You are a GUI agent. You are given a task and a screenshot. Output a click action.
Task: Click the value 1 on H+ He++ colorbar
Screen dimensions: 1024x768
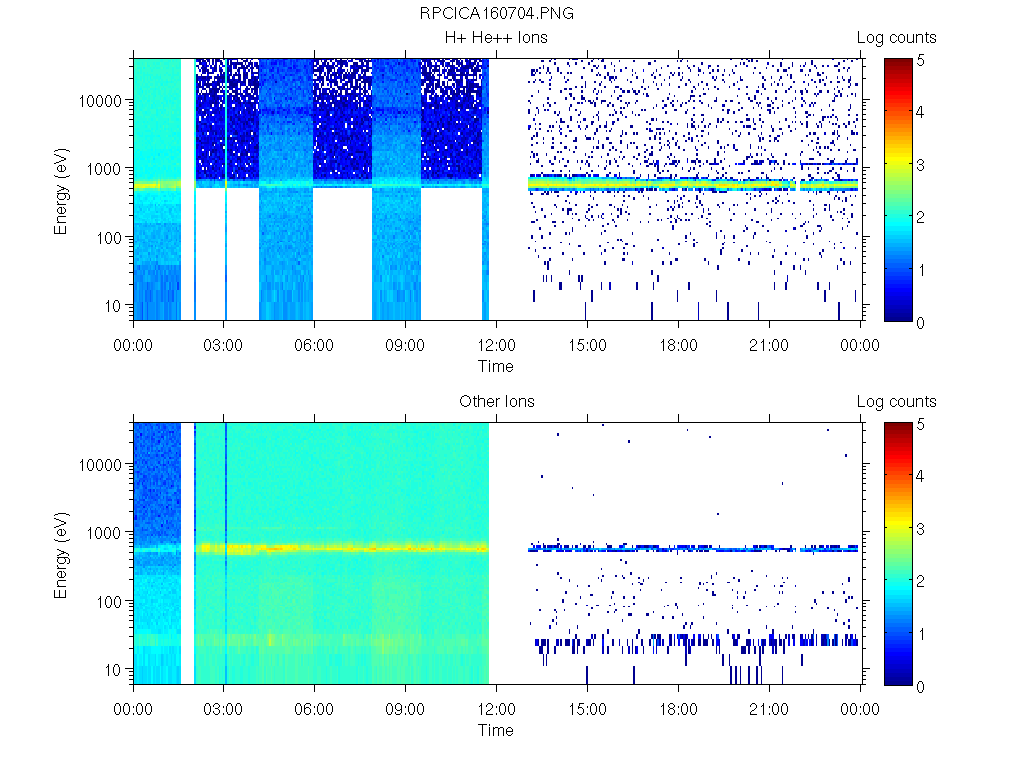921,270
